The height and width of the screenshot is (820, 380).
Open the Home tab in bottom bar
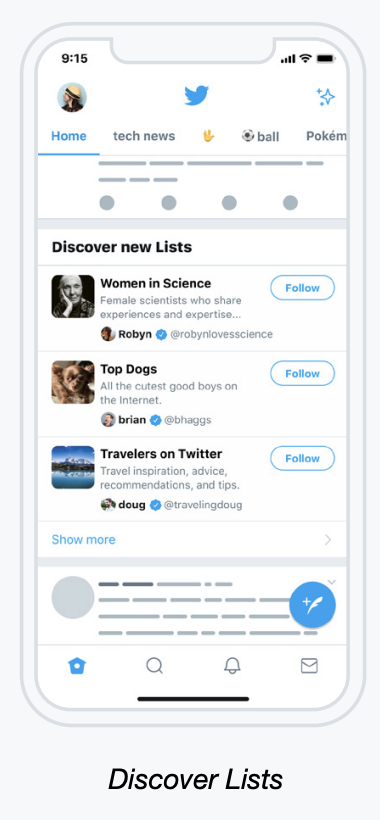pos(77,666)
